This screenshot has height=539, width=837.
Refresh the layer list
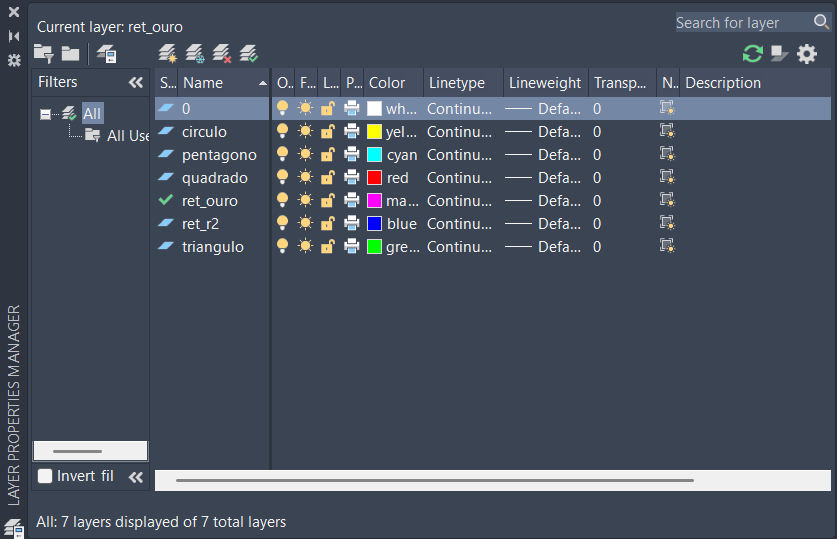tap(752, 53)
